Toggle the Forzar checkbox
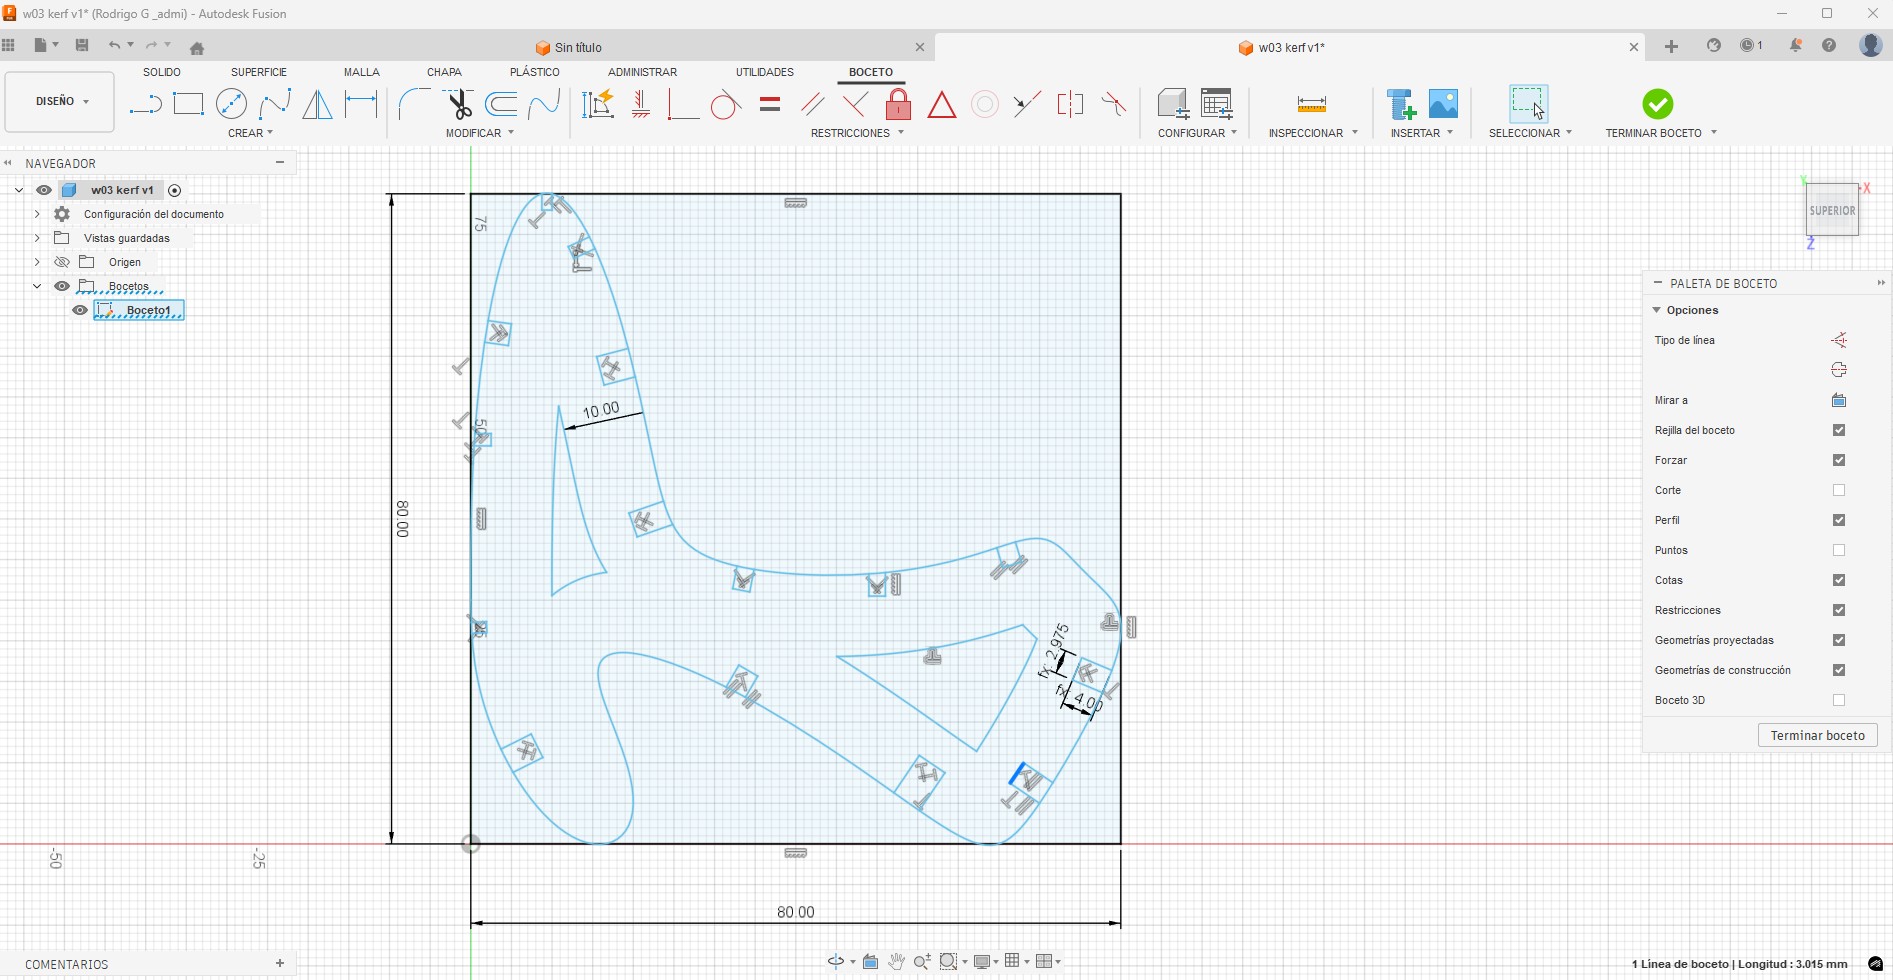The image size is (1893, 980). pyautogui.click(x=1839, y=460)
